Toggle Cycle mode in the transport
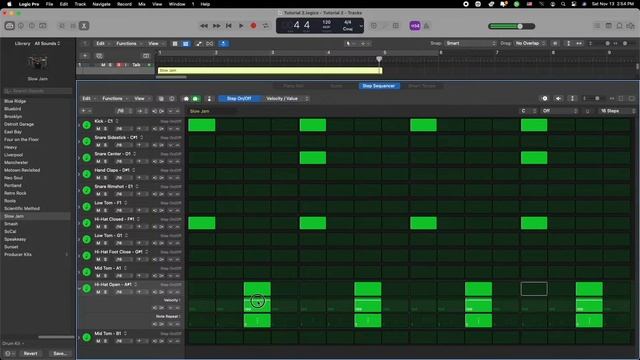The width and height of the screenshot is (640, 360). pos(266,26)
